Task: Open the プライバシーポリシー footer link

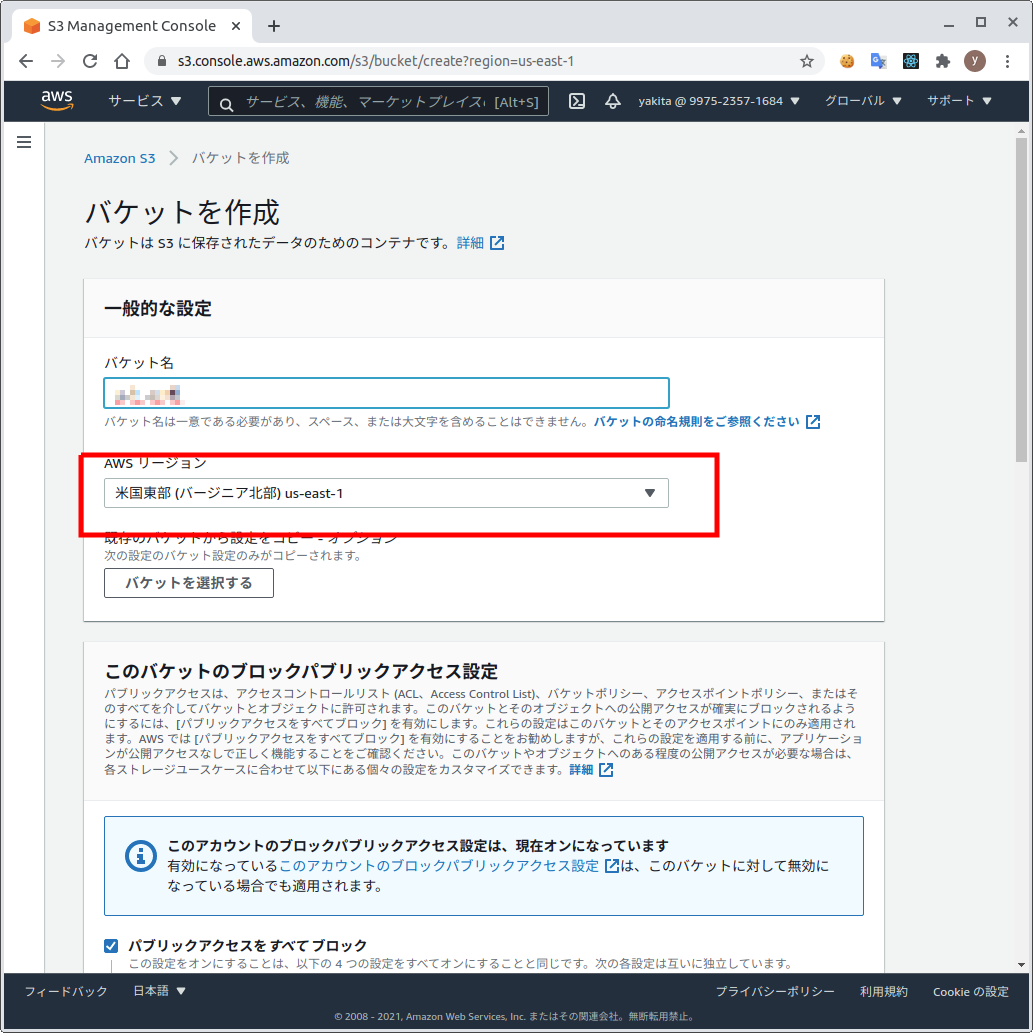Action: pyautogui.click(x=775, y=991)
